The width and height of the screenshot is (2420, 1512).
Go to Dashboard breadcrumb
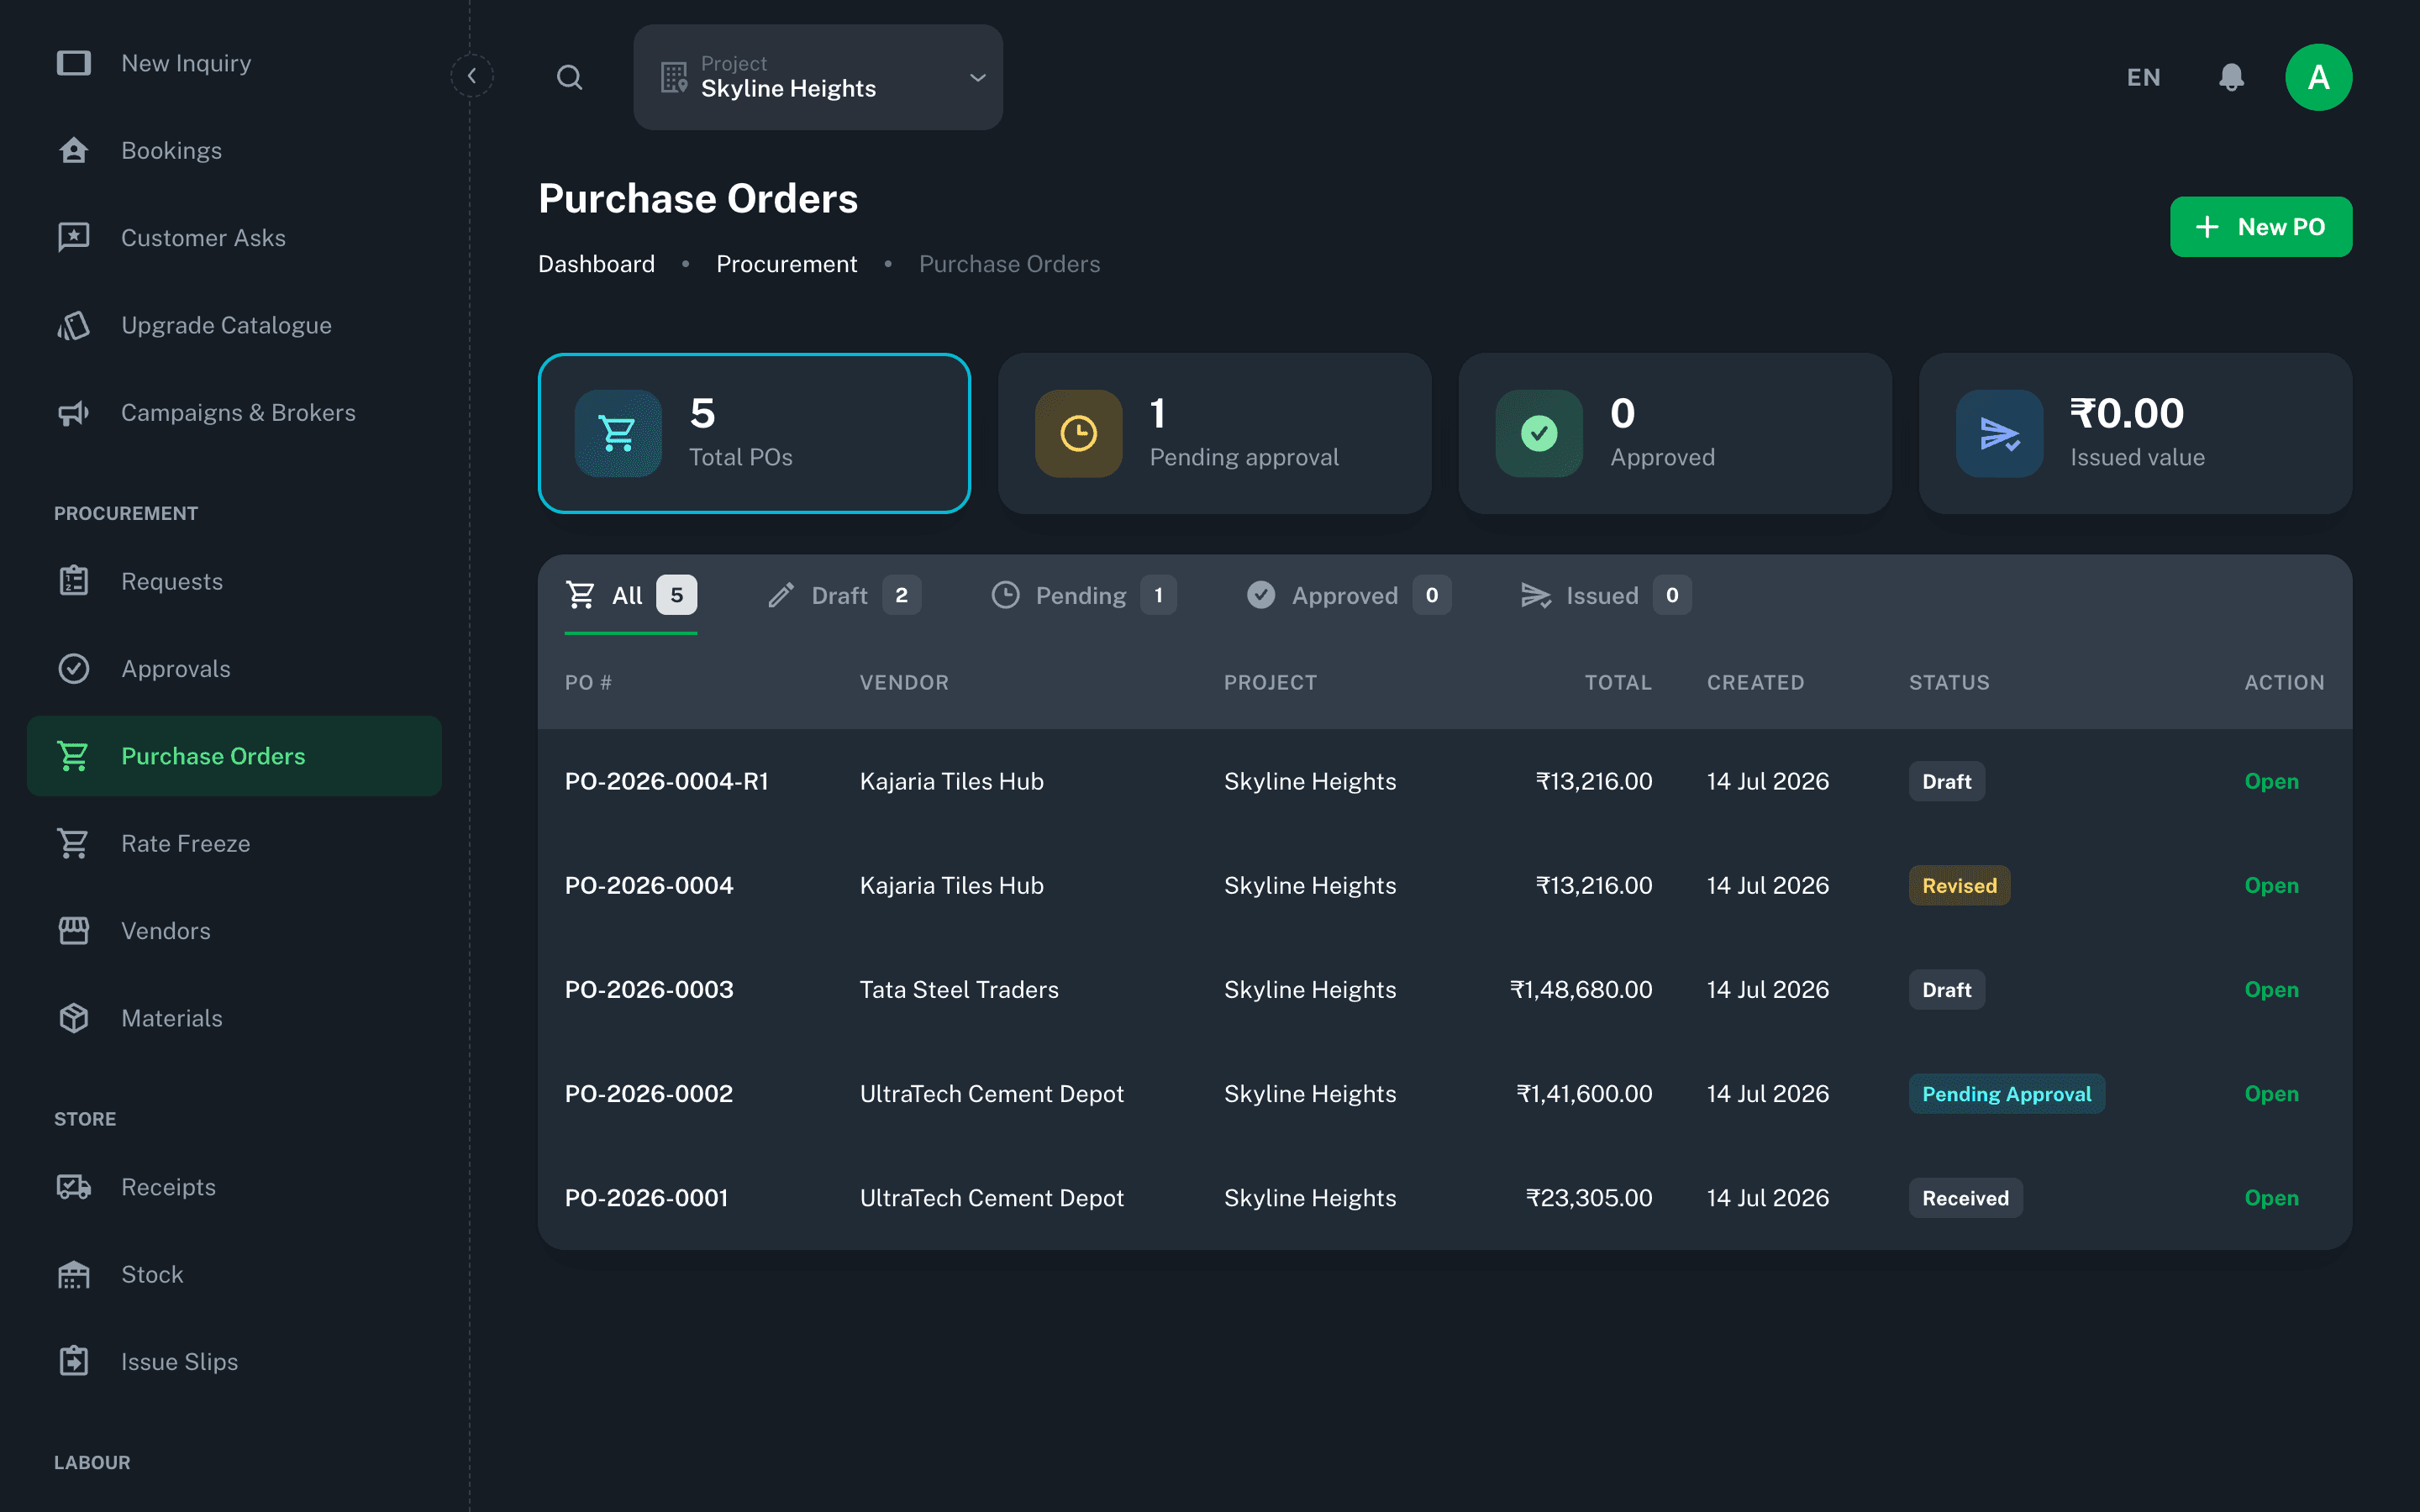pos(596,264)
